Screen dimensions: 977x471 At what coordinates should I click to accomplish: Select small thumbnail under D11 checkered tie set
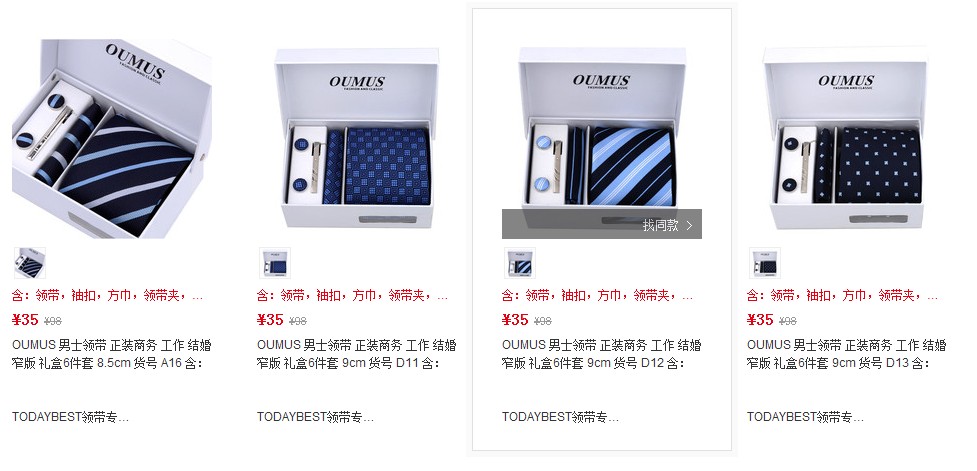coord(275,263)
